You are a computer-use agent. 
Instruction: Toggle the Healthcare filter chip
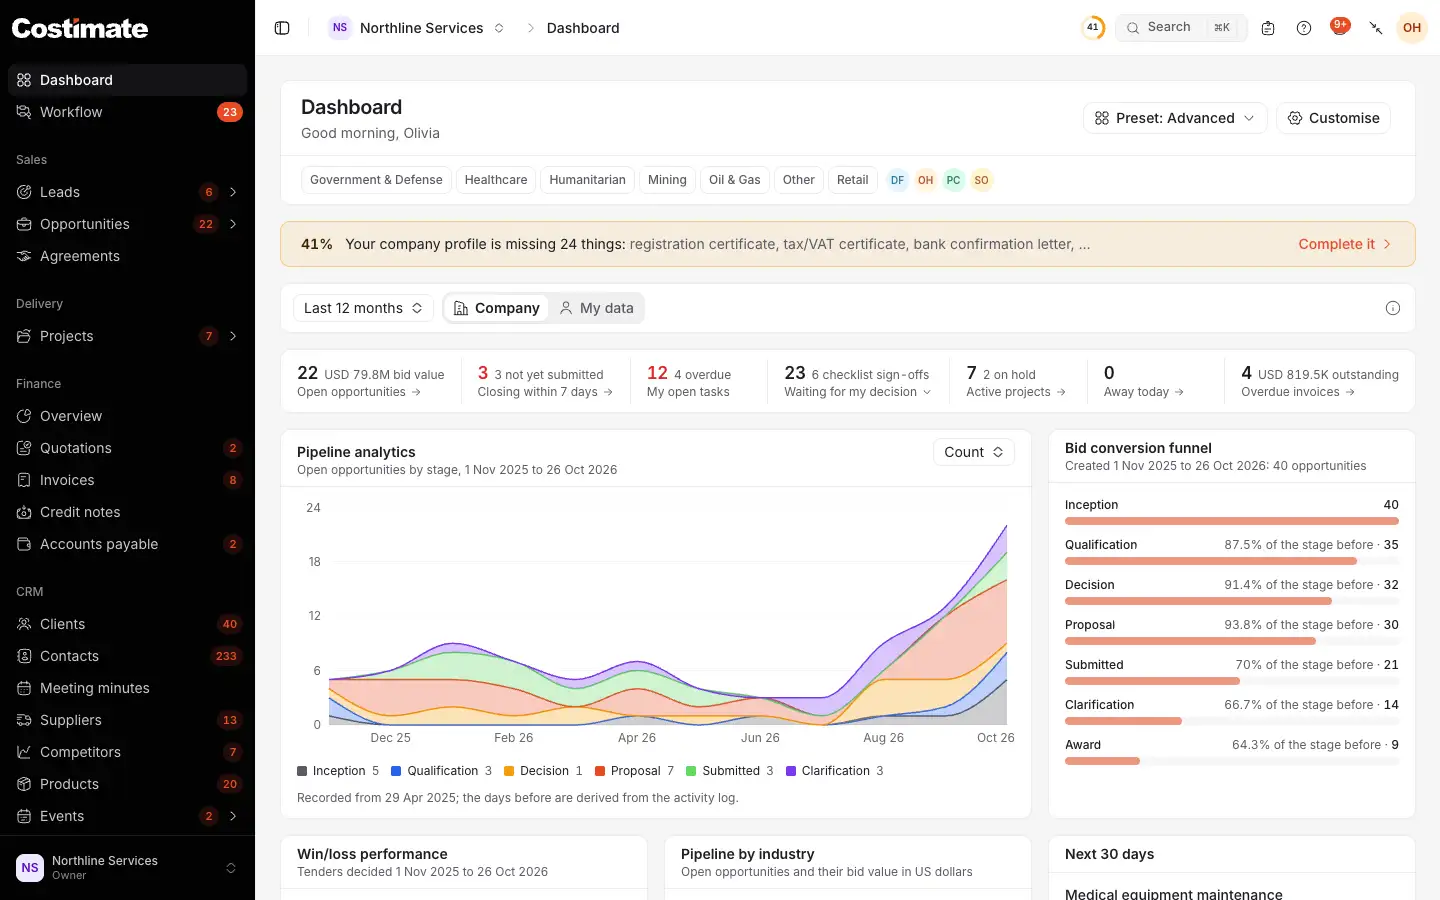tap(496, 180)
